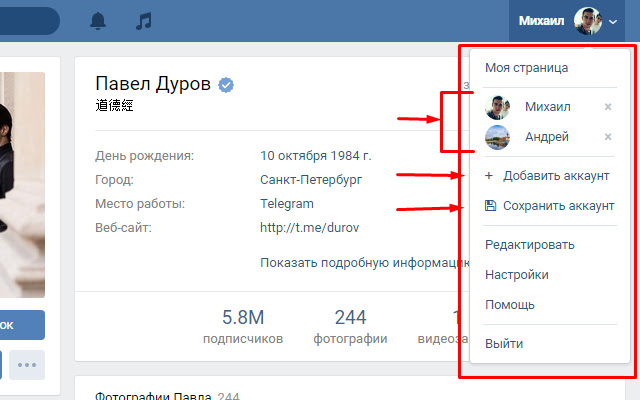Select Сохранить аккаунт
640x400 pixels.
tap(558, 206)
